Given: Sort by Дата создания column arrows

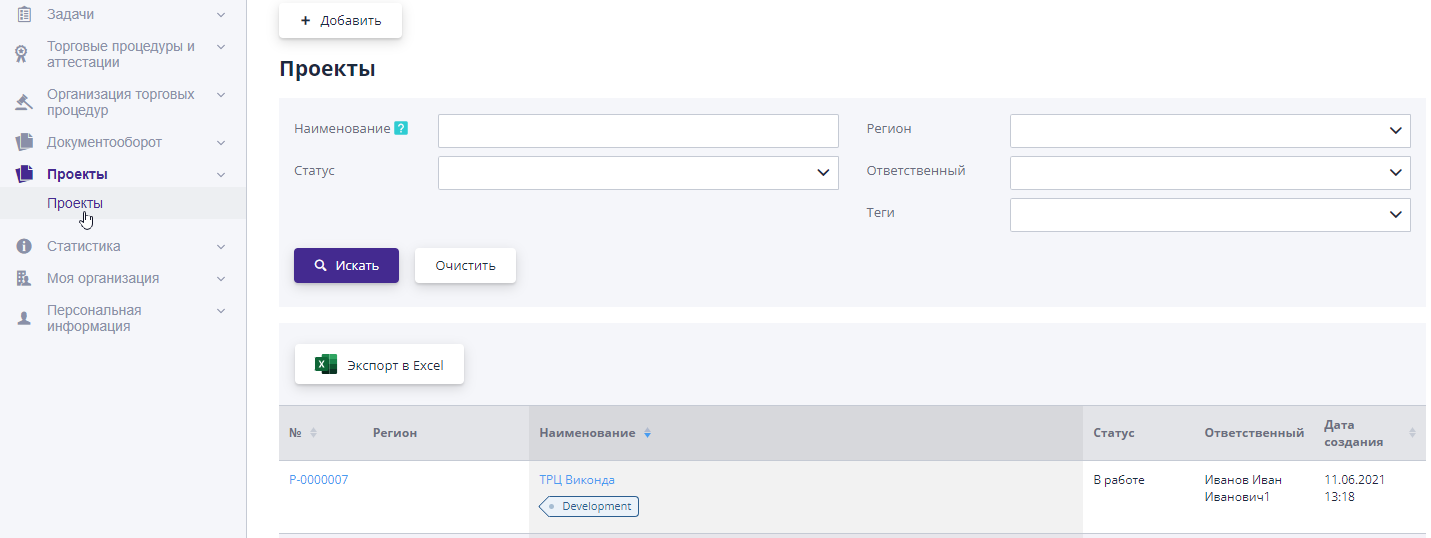Looking at the screenshot, I should (x=1412, y=433).
